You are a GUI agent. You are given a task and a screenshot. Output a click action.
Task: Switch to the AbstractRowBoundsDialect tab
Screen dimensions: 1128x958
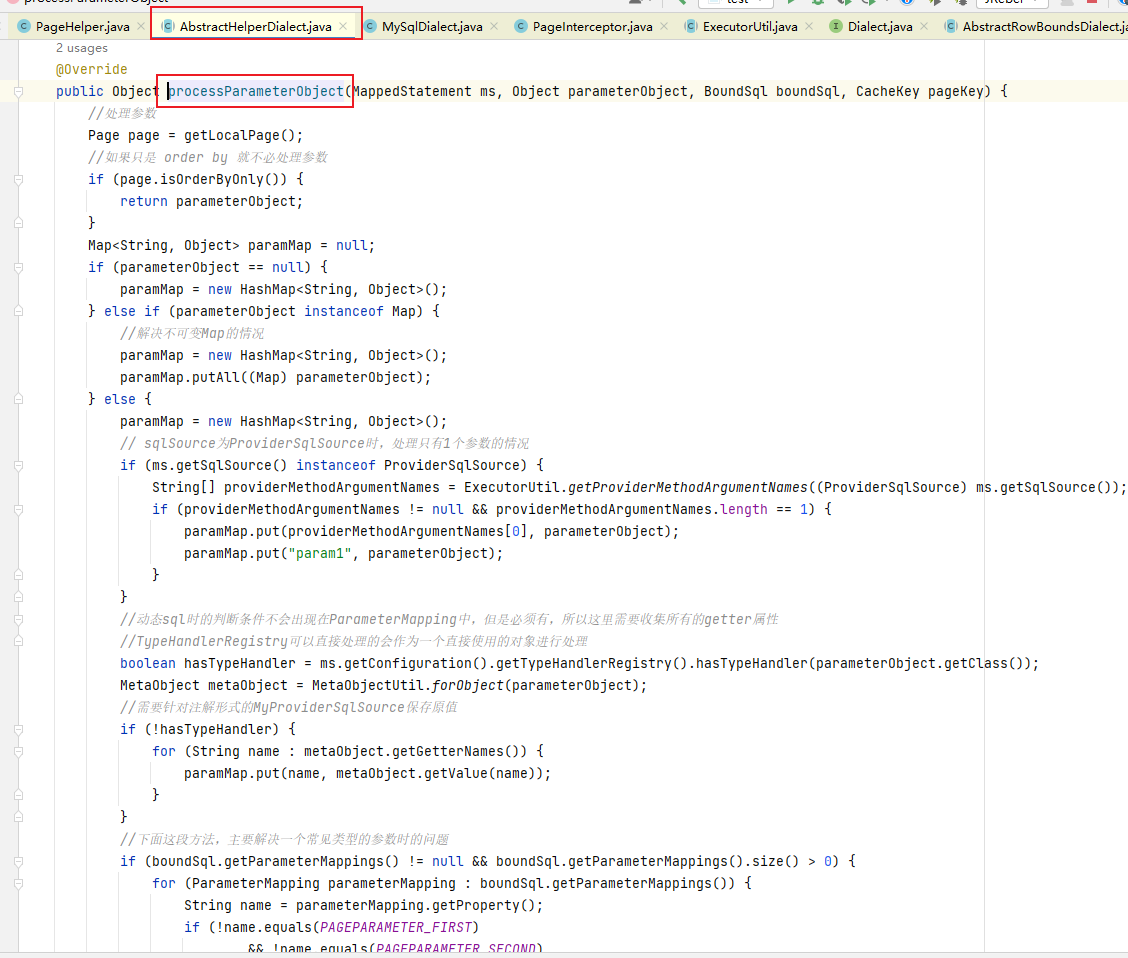click(x=1040, y=27)
